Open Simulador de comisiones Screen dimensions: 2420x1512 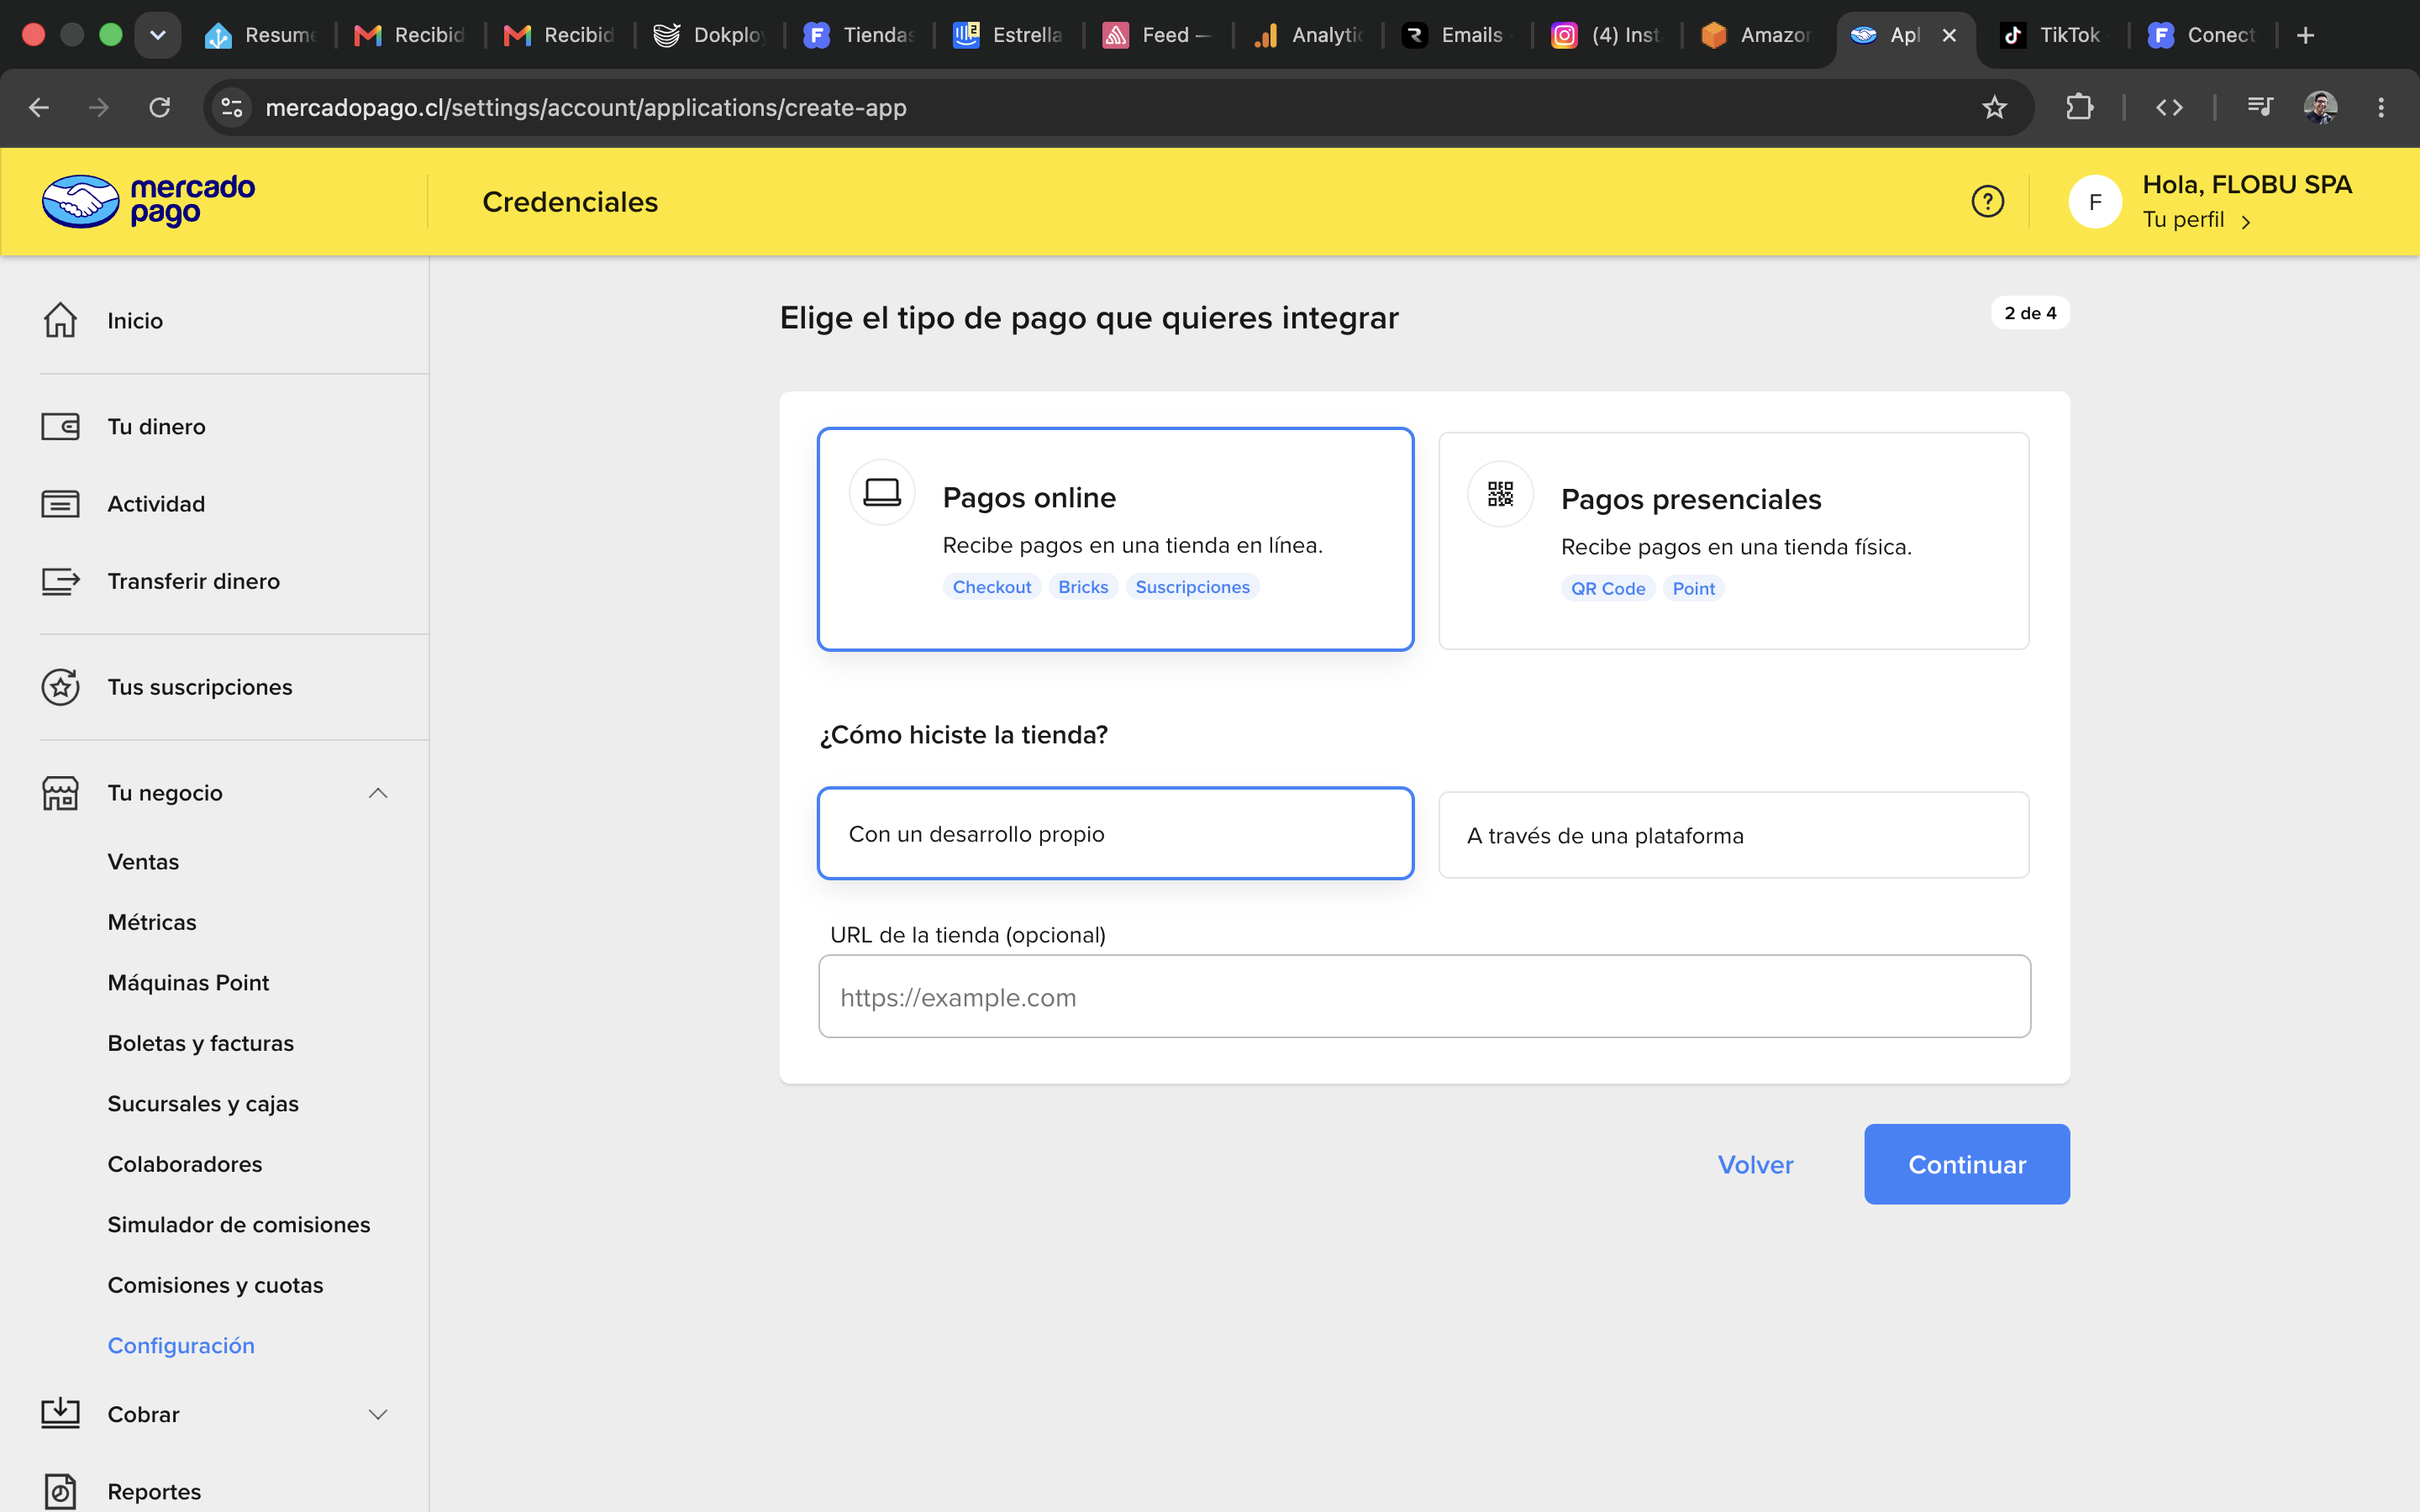coord(239,1225)
